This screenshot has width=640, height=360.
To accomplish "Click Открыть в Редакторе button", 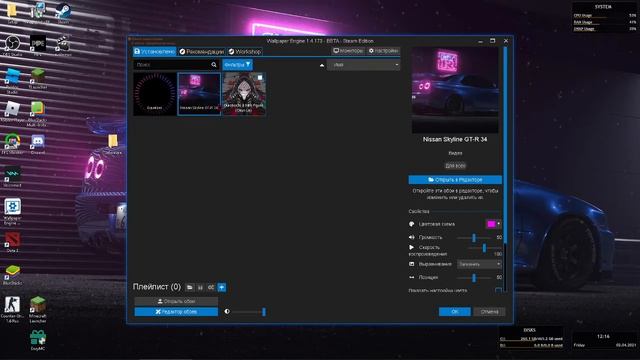I will (455, 180).
